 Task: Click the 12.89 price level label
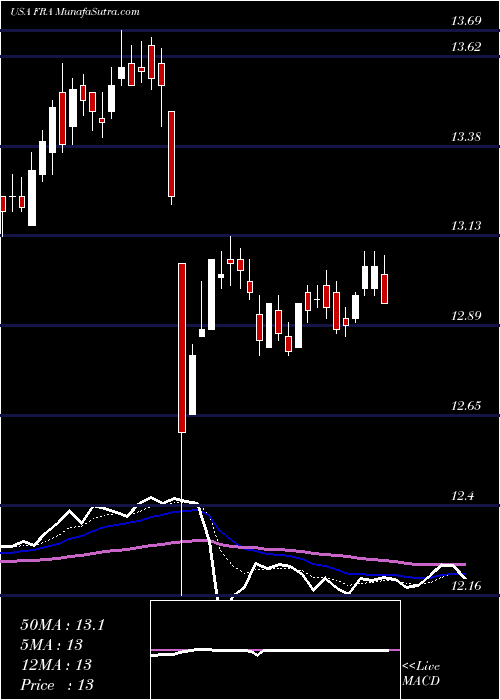point(466,316)
